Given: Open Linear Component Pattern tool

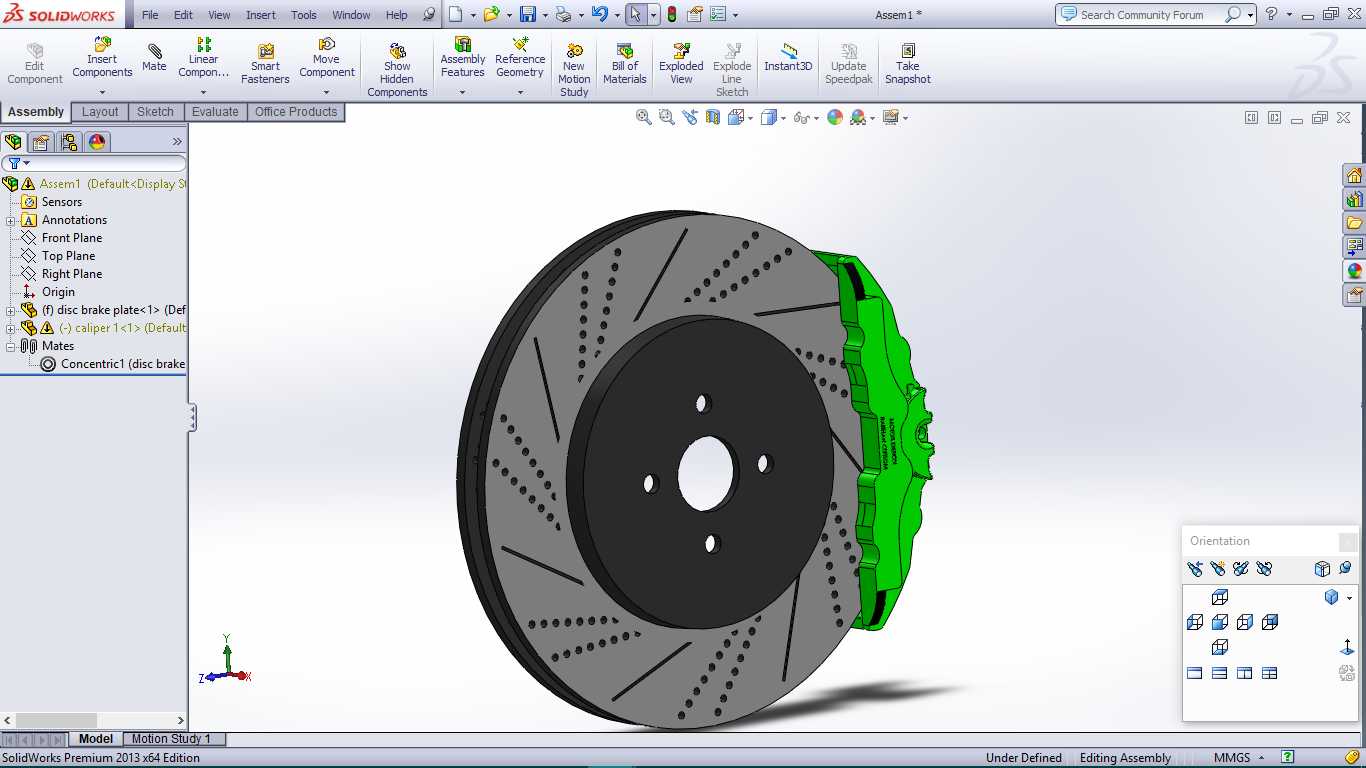Looking at the screenshot, I should tap(204, 58).
